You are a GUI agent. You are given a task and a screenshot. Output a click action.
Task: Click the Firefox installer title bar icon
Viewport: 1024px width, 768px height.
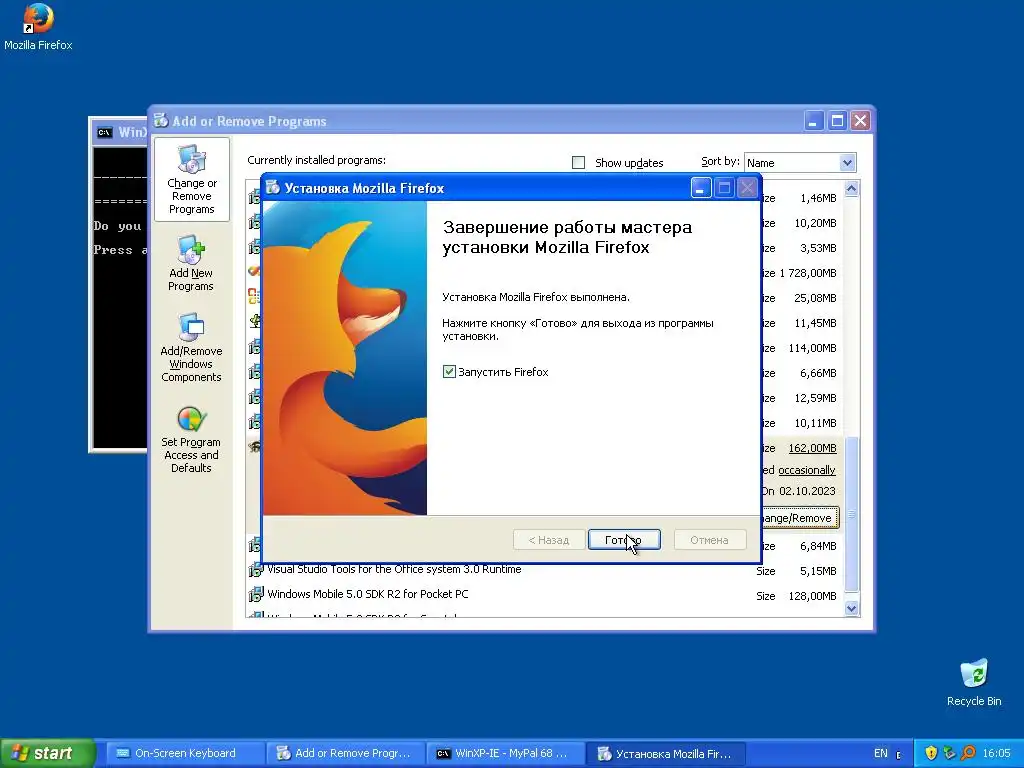pos(273,188)
